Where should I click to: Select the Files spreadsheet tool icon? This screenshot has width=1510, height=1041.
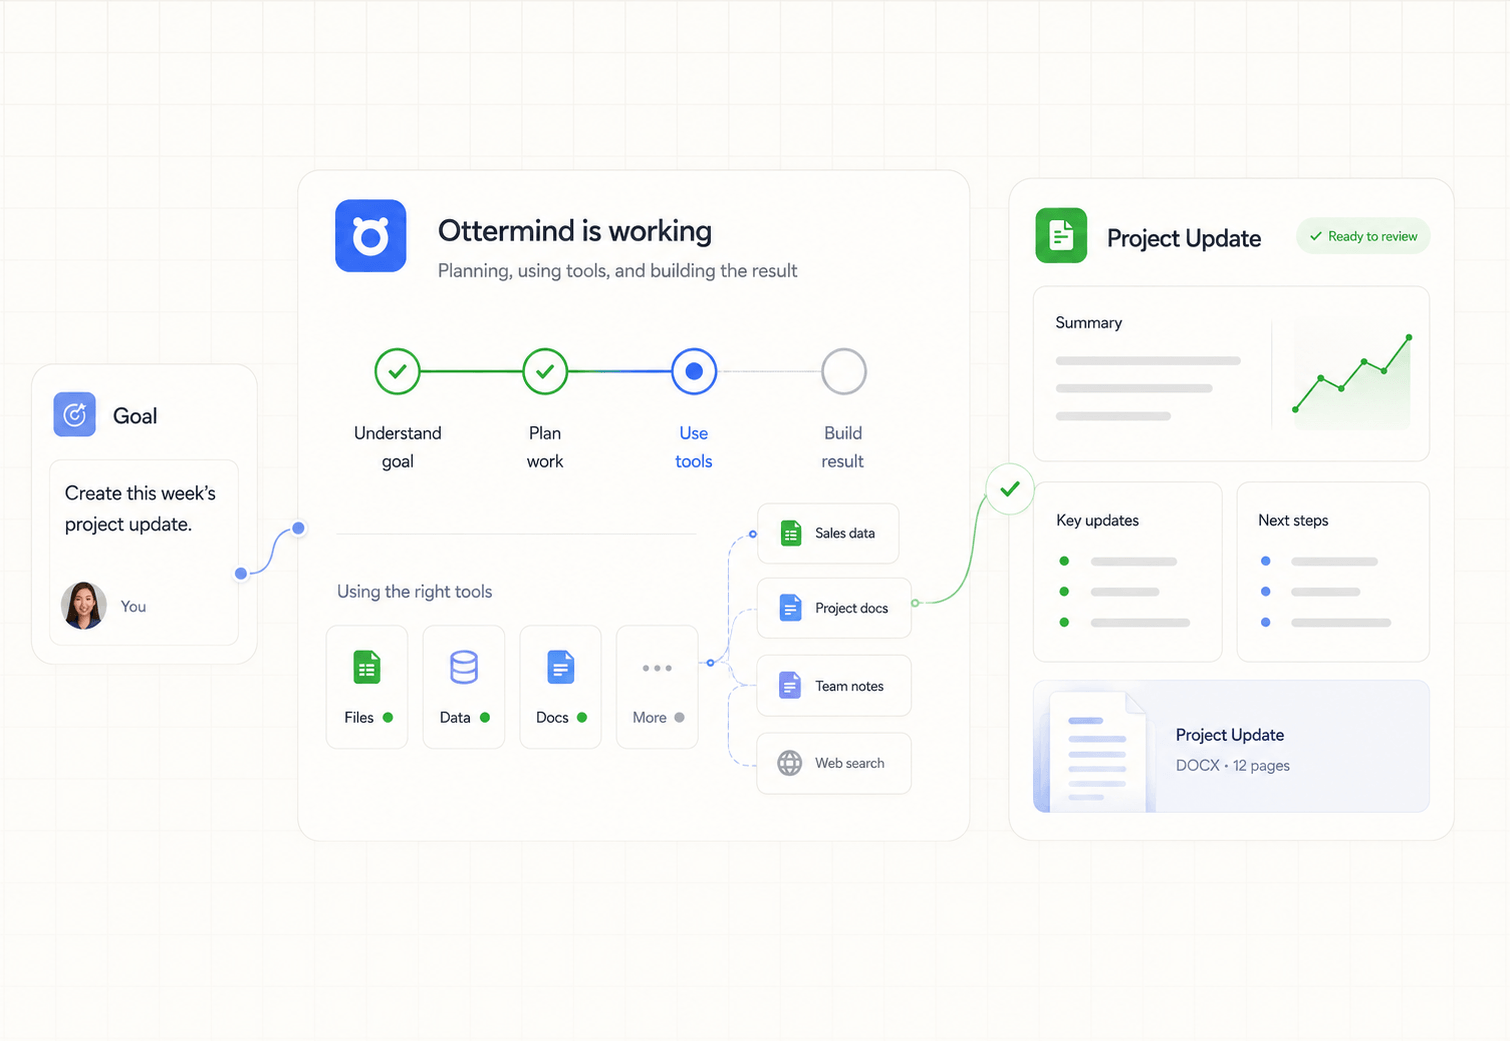[x=367, y=667]
